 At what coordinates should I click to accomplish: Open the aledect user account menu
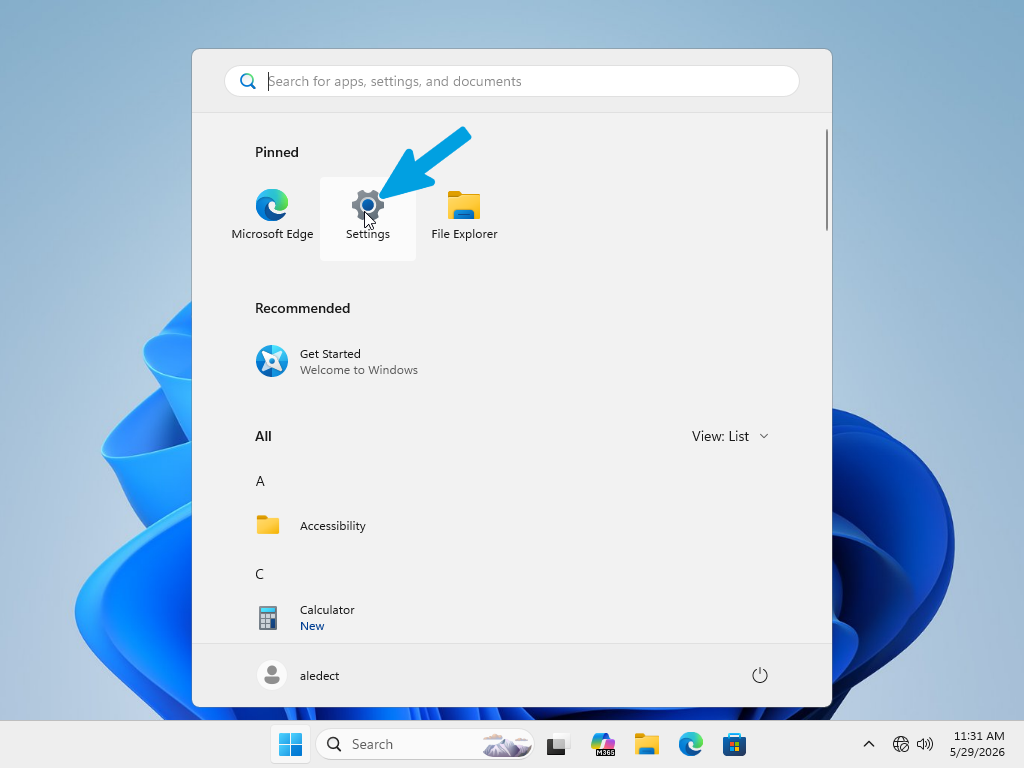[x=299, y=675]
